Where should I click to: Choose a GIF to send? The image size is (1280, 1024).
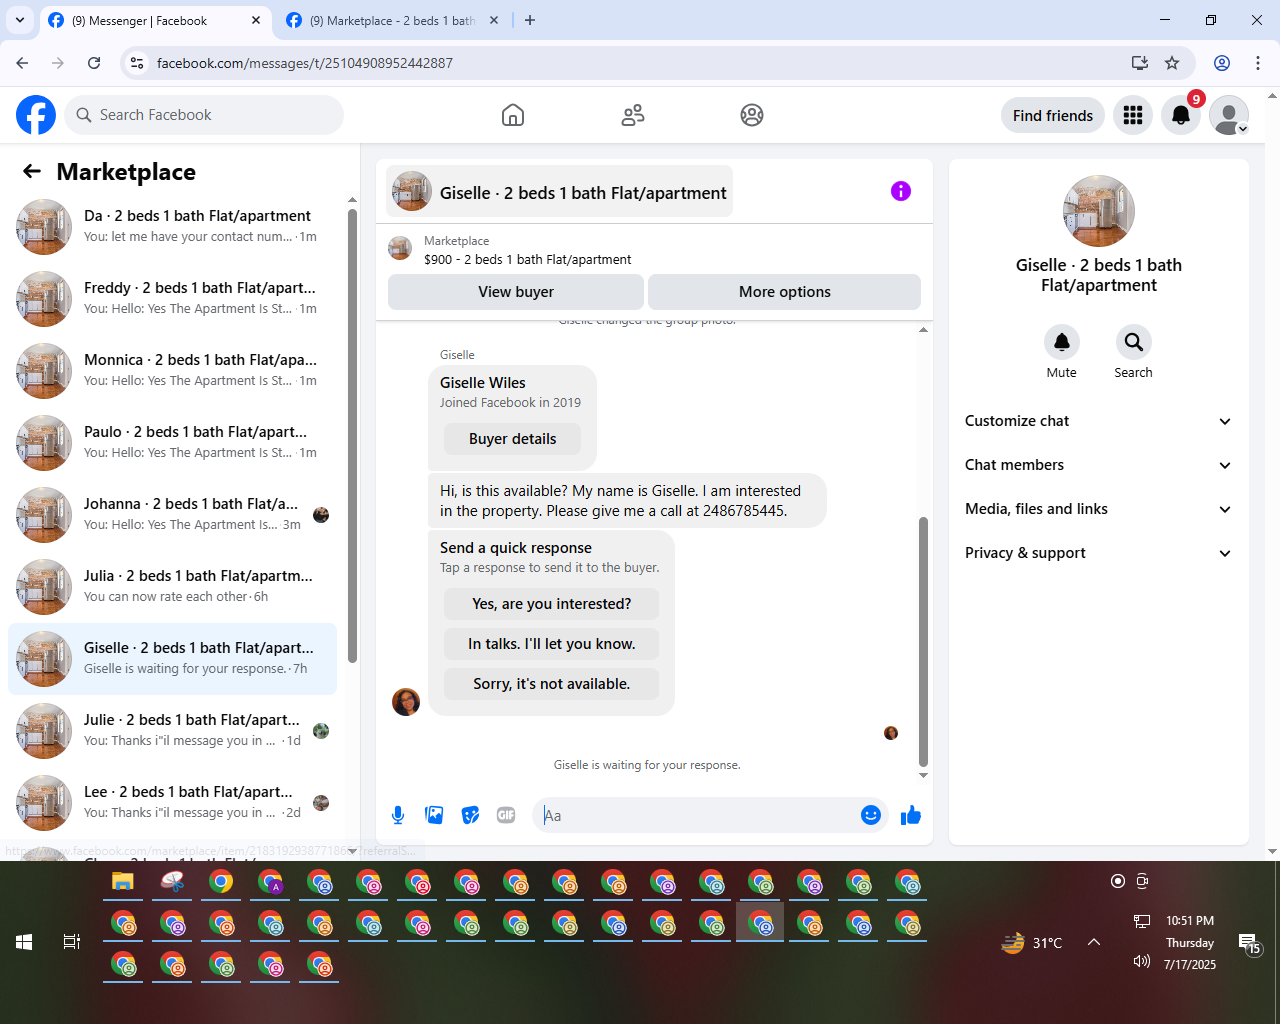pos(506,815)
